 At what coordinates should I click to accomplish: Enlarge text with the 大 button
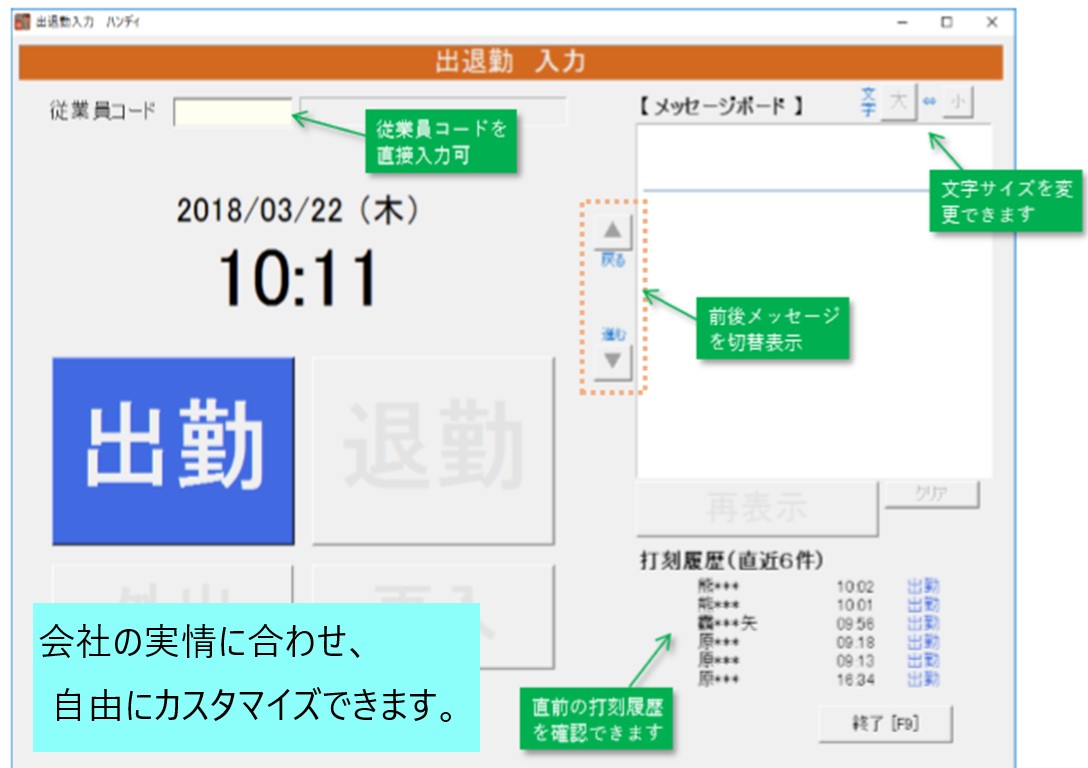pos(898,103)
